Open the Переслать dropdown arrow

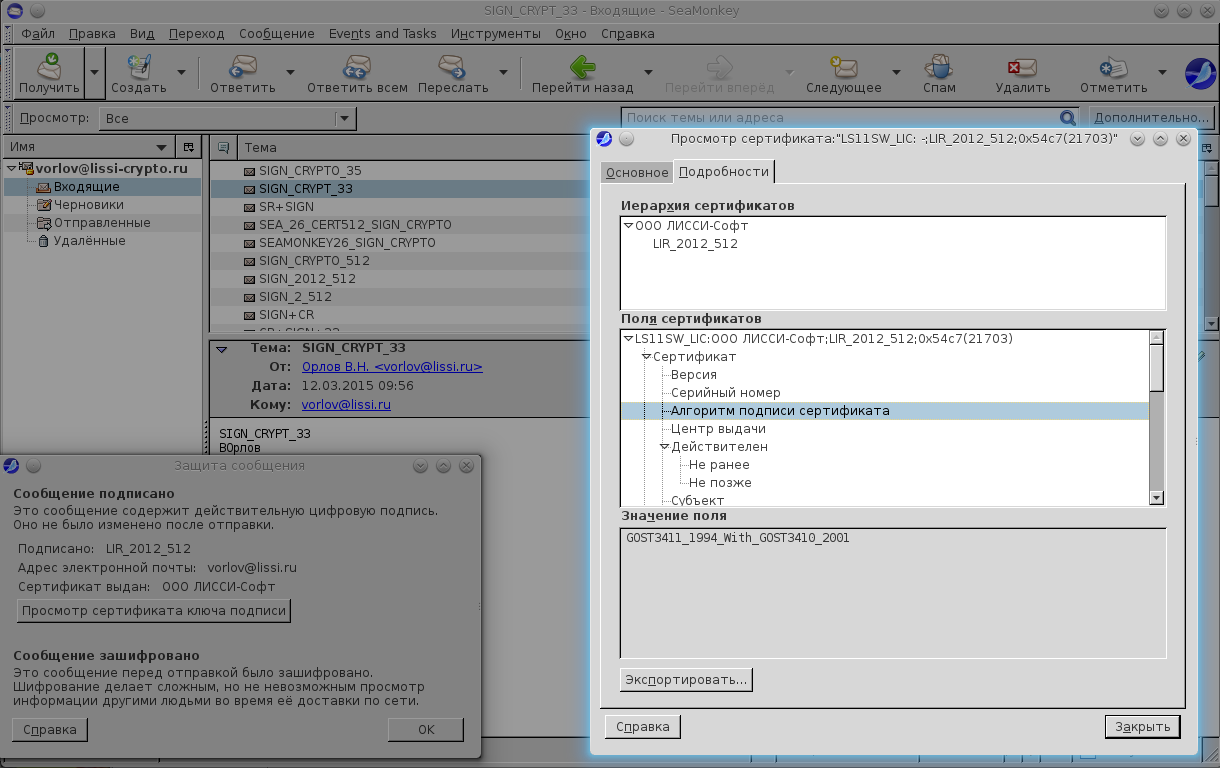502,72
